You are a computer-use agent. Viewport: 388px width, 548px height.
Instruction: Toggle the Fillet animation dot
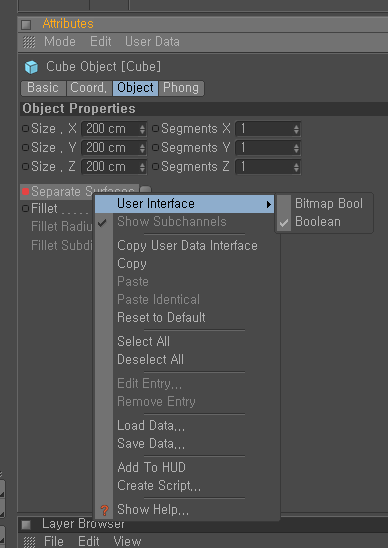tap(26, 209)
